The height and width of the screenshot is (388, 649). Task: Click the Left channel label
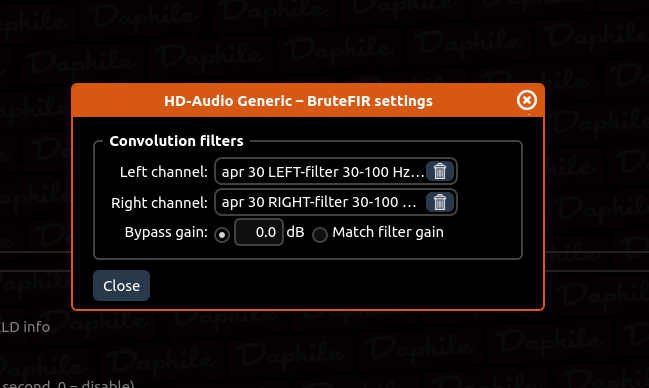163,172
